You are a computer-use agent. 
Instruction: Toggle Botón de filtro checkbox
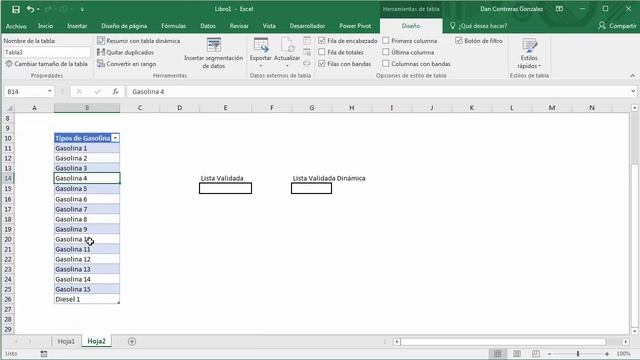(459, 40)
